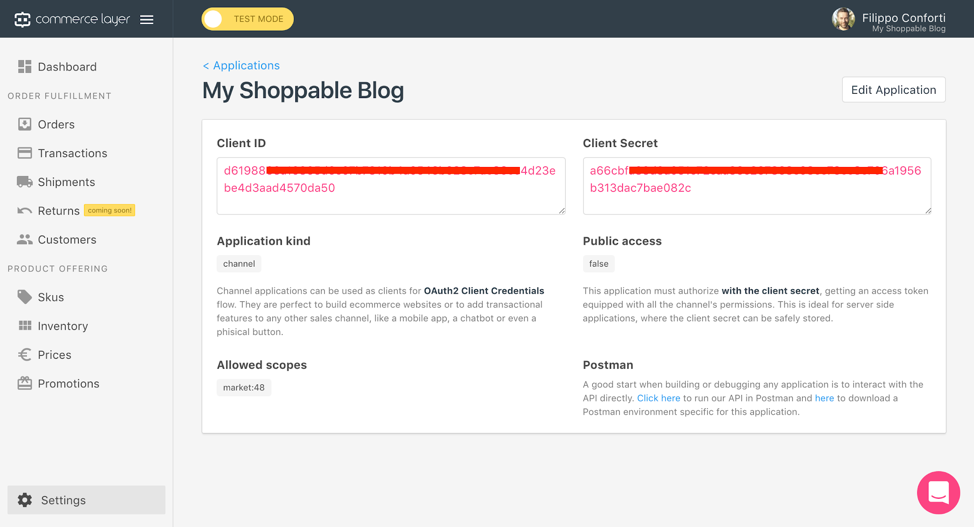Image resolution: width=974 pixels, height=527 pixels.
Task: Click the Application kind heading
Action: [263, 241]
